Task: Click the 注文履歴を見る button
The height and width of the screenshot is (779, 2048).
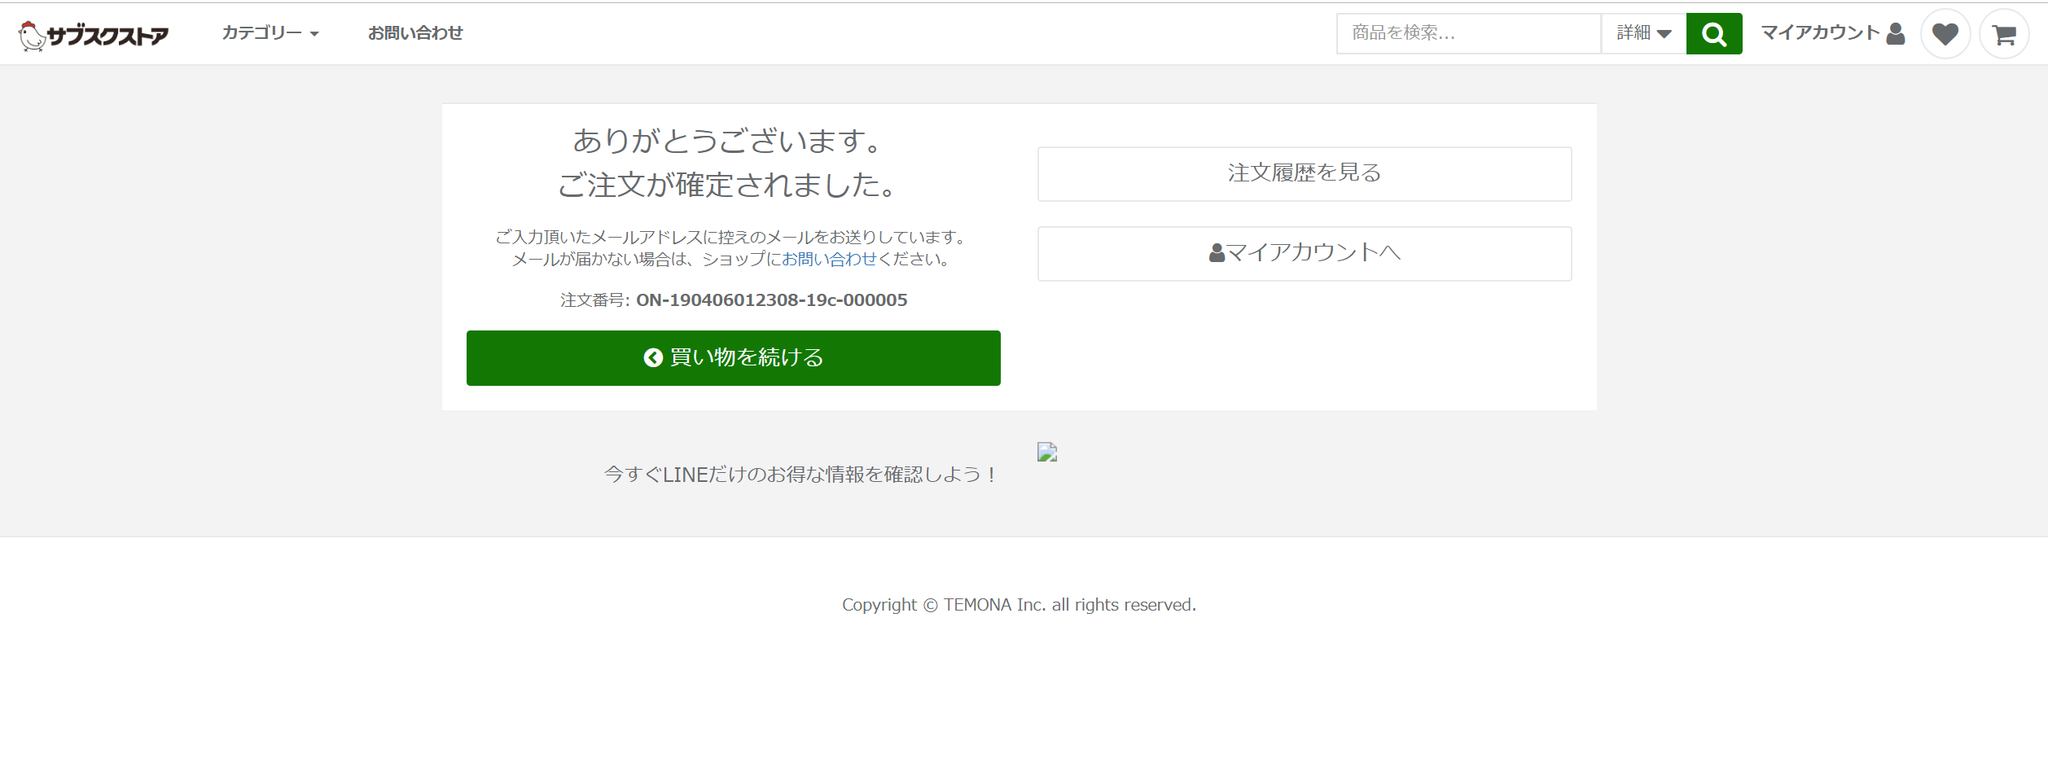Action: (1304, 173)
